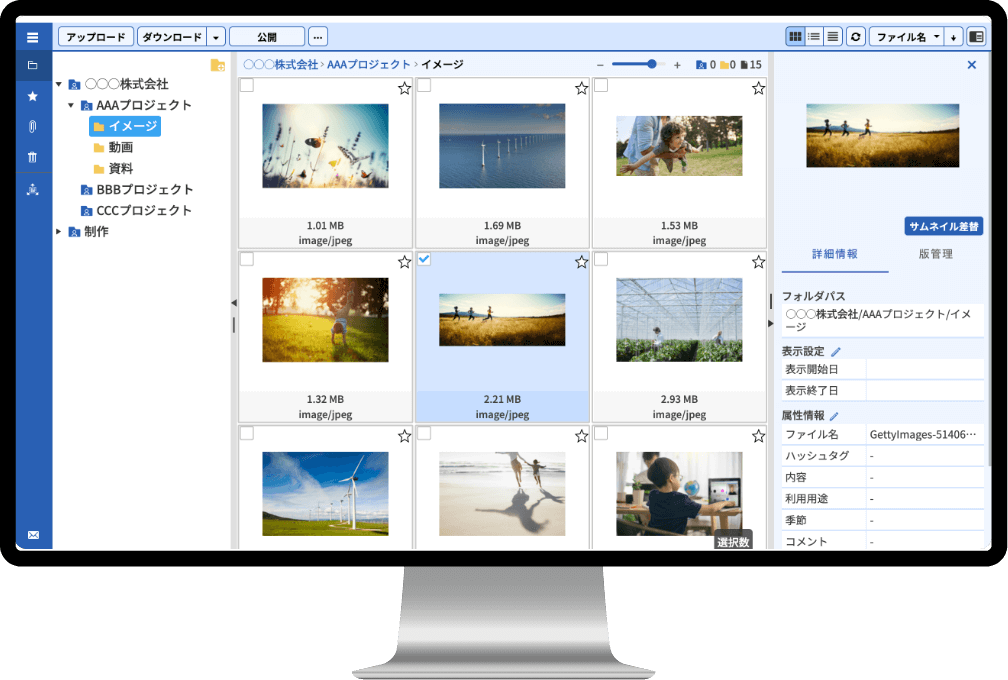Image resolution: width=1008 pixels, height=680 pixels.
Task: Select checkbox of 1.53 MB image
Action: (x=601, y=85)
